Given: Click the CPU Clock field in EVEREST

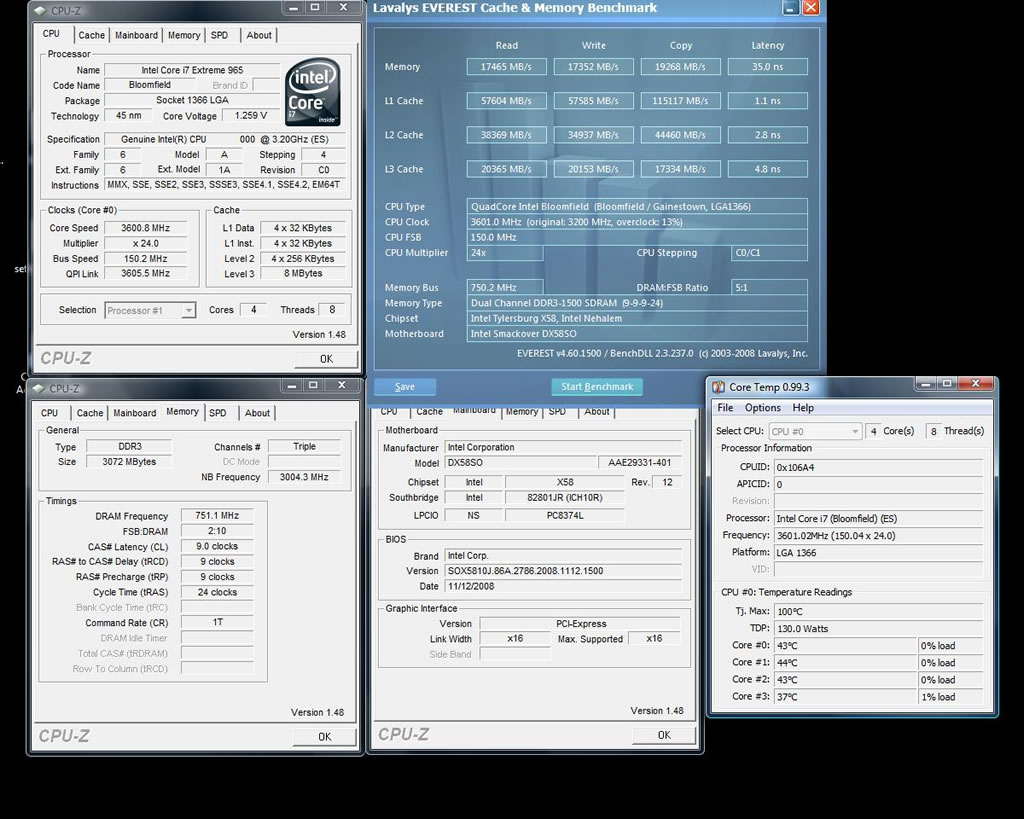Looking at the screenshot, I should [637, 222].
